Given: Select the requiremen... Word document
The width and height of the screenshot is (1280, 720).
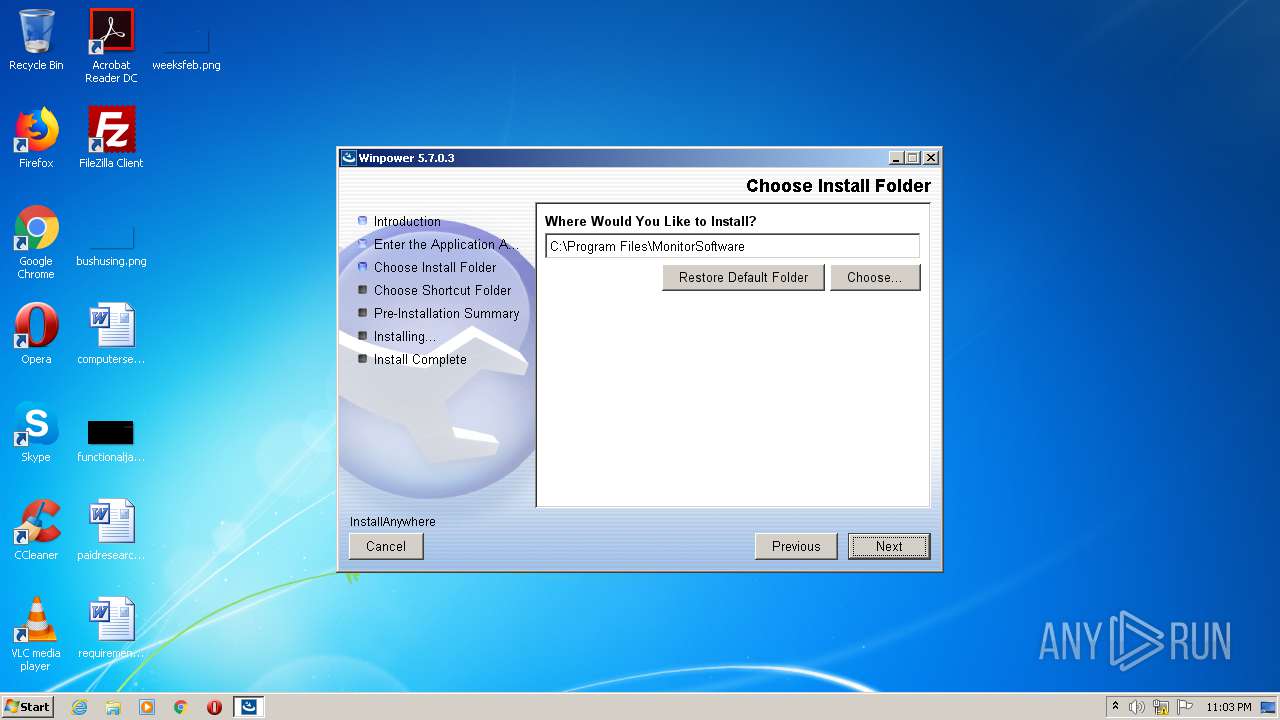Looking at the screenshot, I should click(x=111, y=628).
